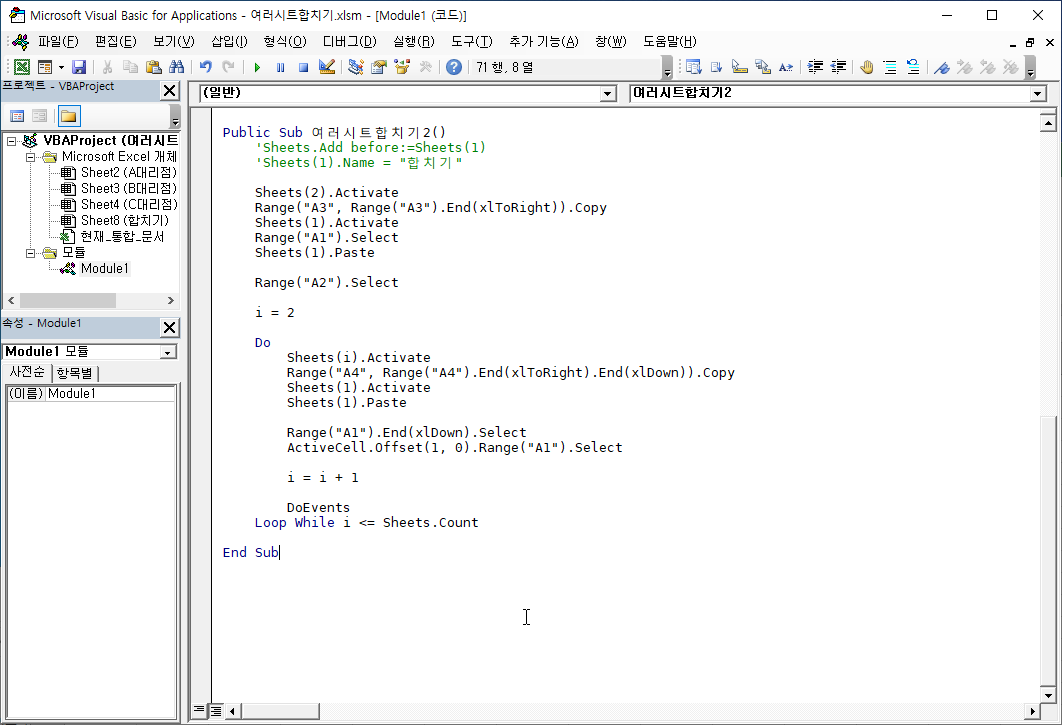The image size is (1062, 725).
Task: Click View Code icon in project pane
Action: pos(17,116)
